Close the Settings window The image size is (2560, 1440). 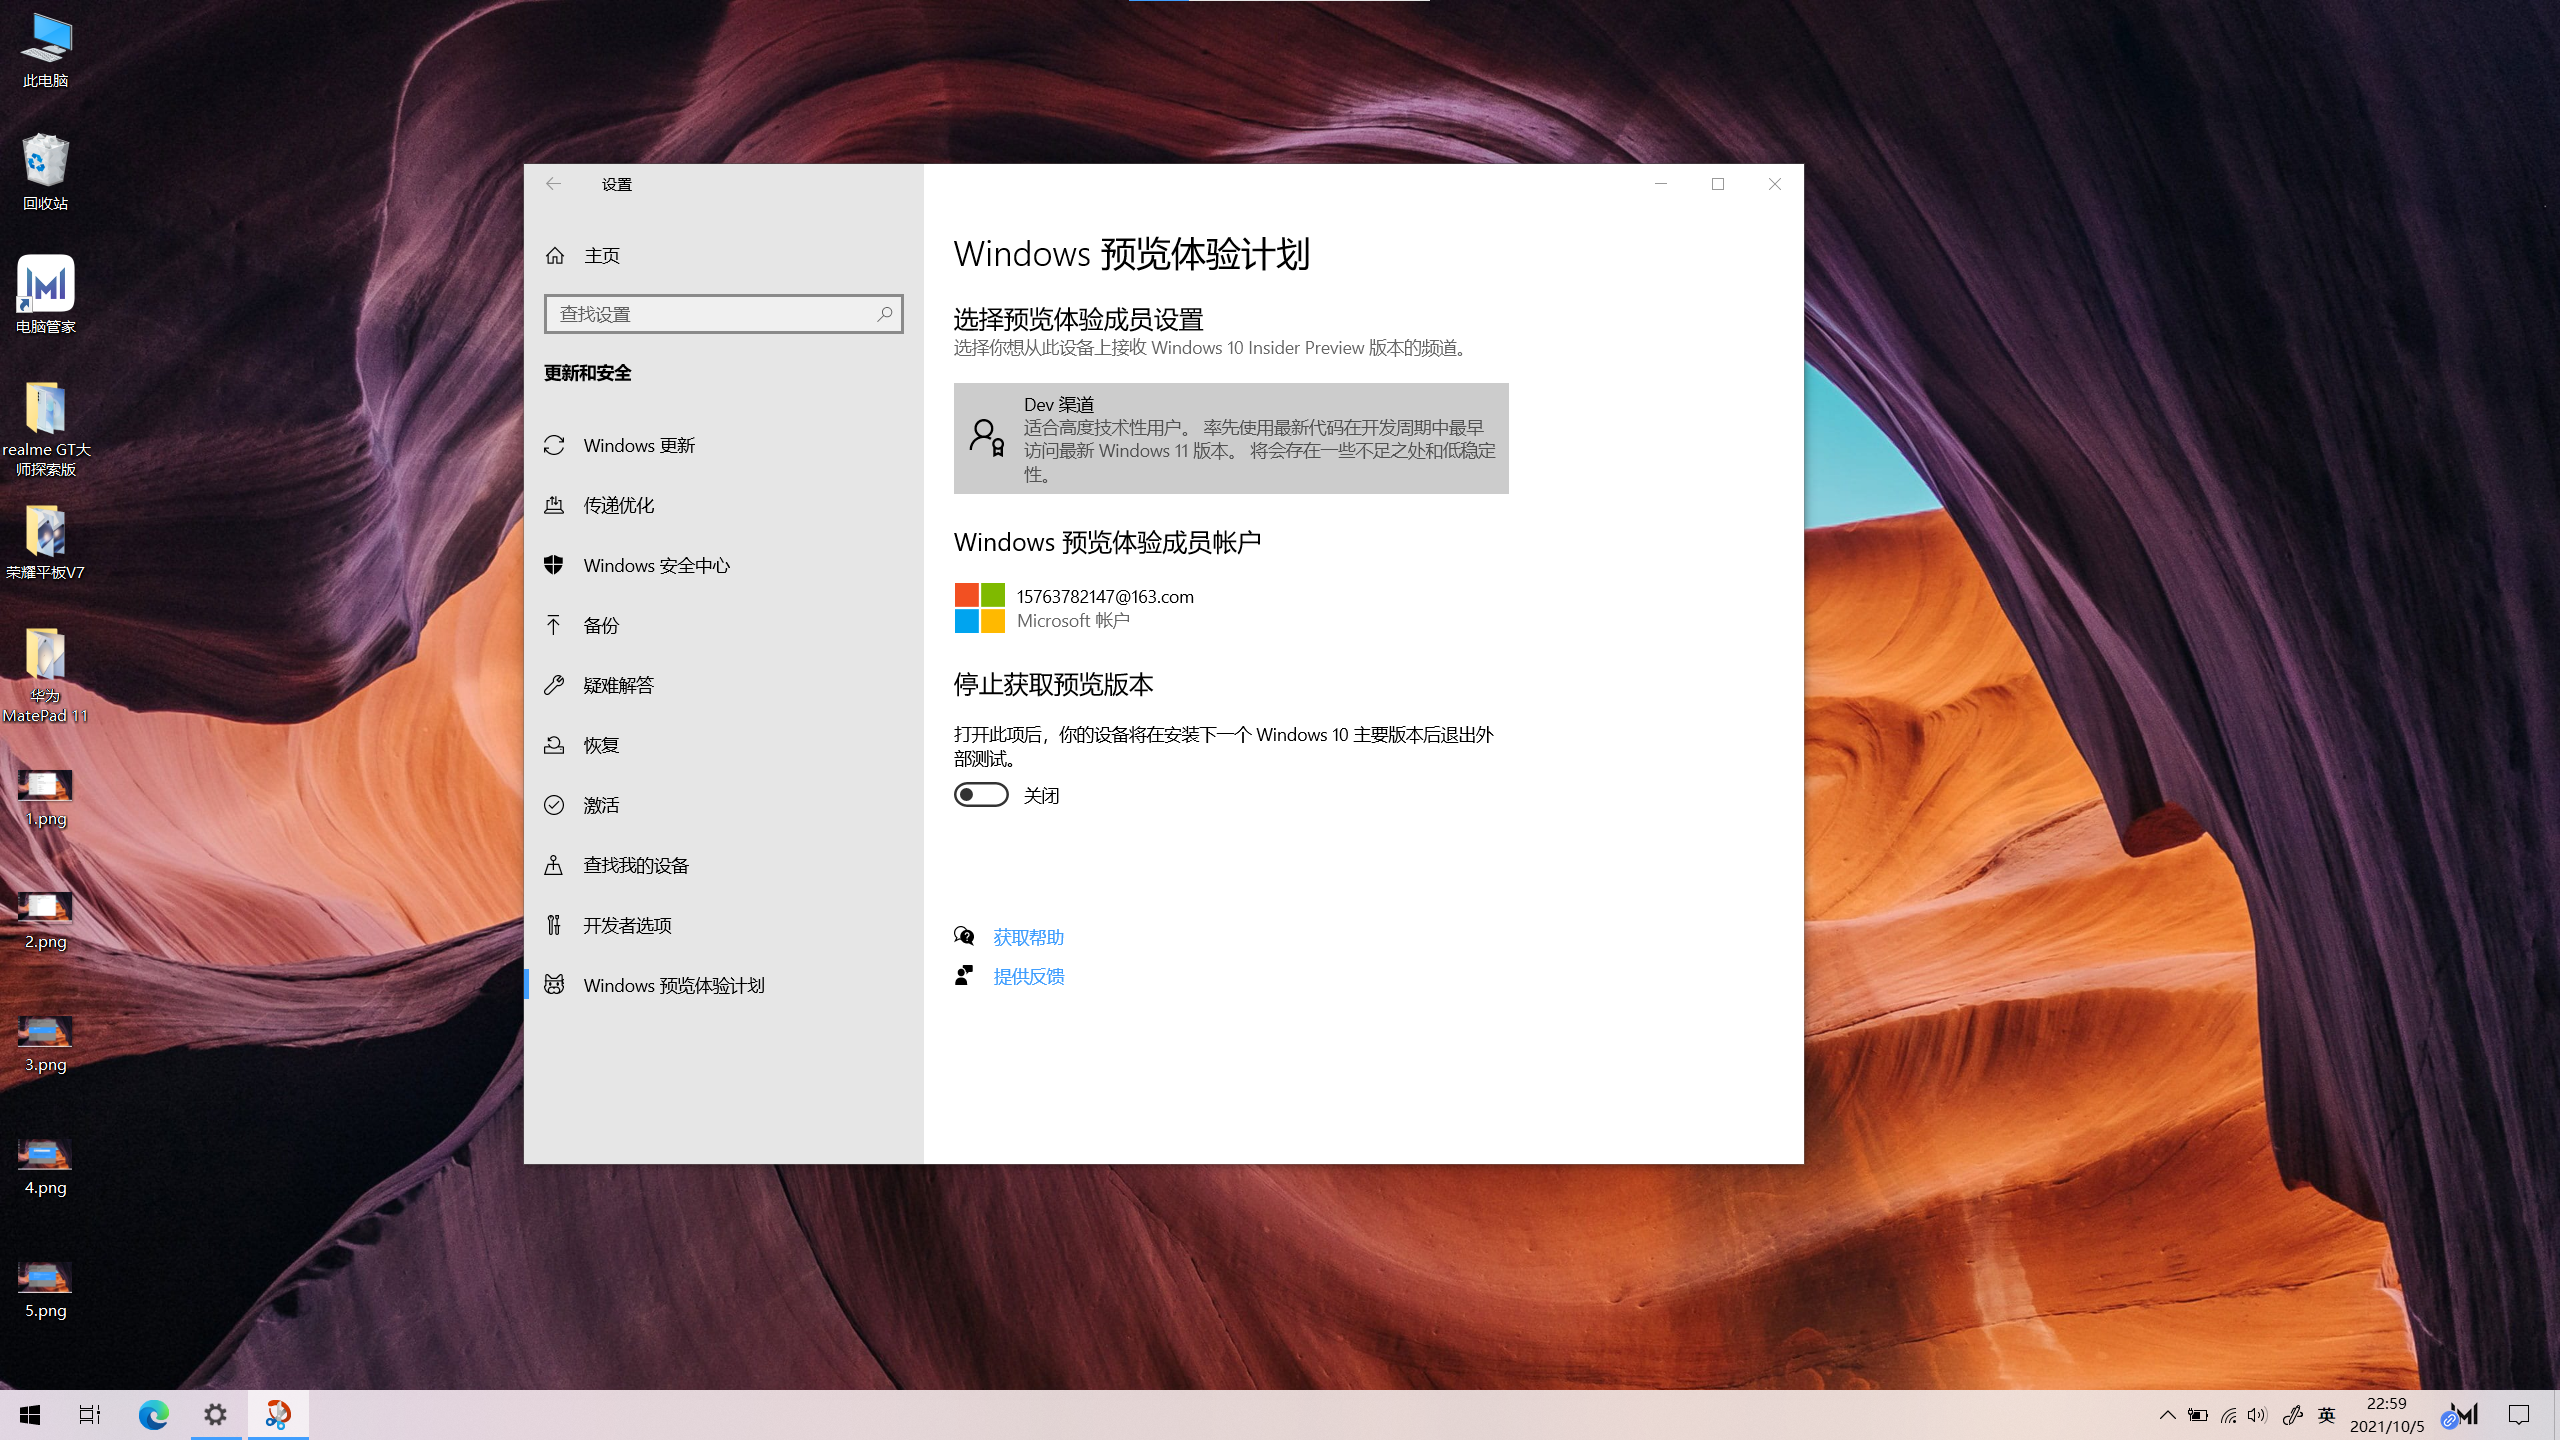(1775, 184)
